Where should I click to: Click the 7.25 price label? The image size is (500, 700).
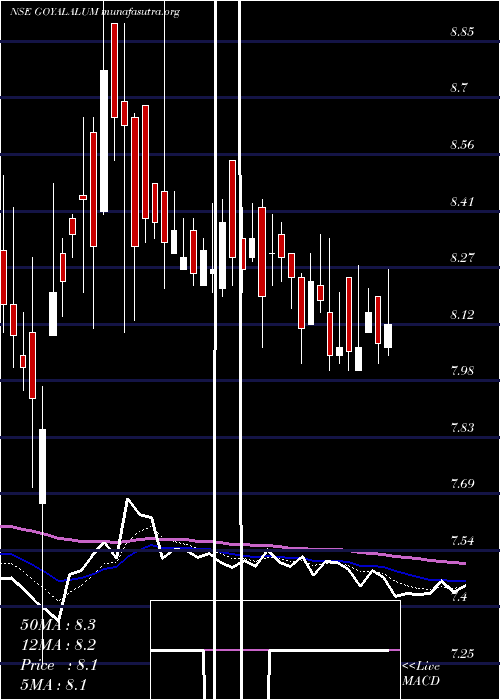pyautogui.click(x=462, y=654)
